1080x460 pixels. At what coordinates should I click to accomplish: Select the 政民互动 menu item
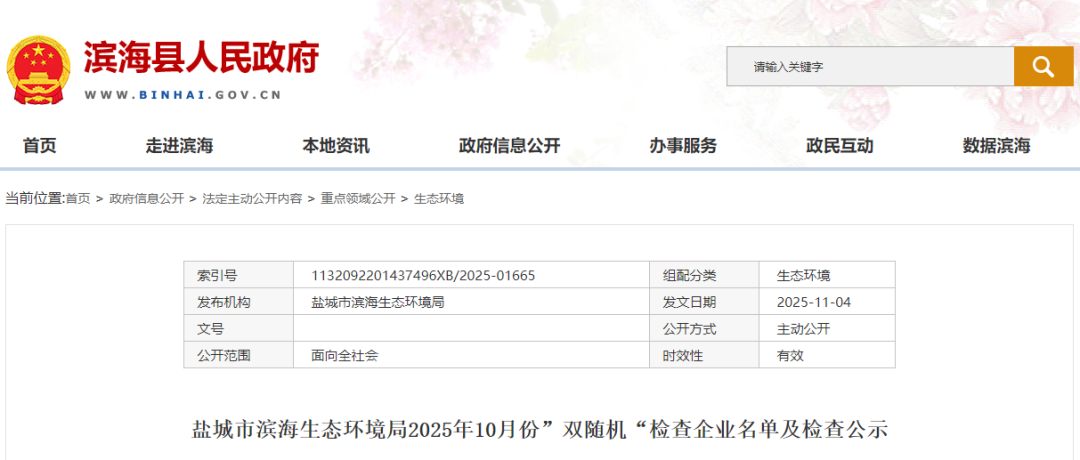tap(840, 146)
